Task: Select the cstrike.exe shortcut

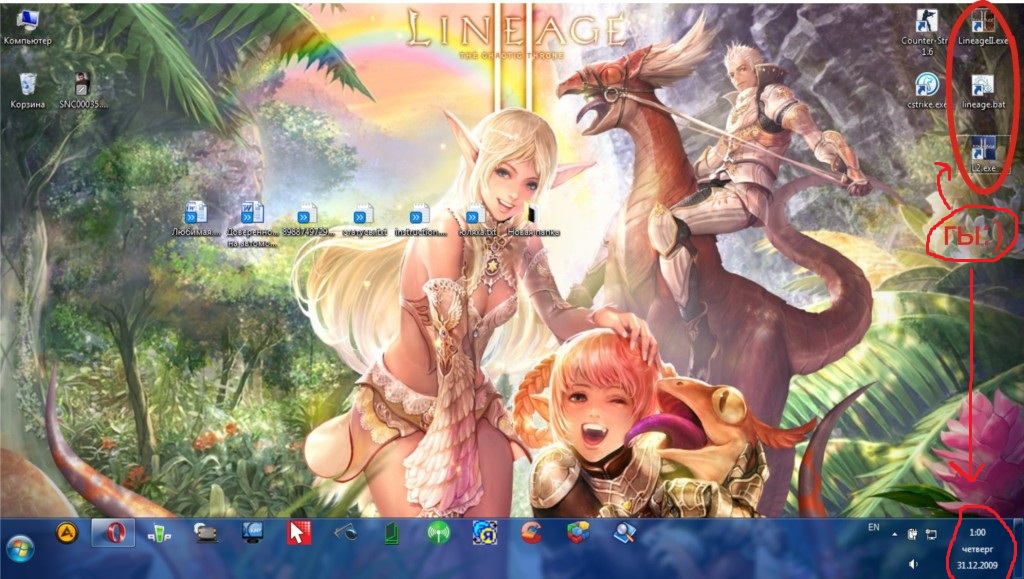Action: click(926, 90)
